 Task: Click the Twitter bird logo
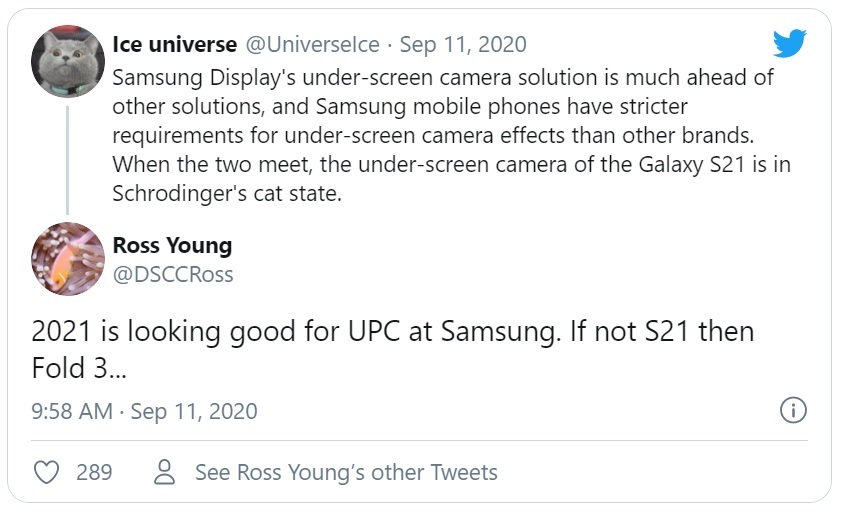(789, 44)
